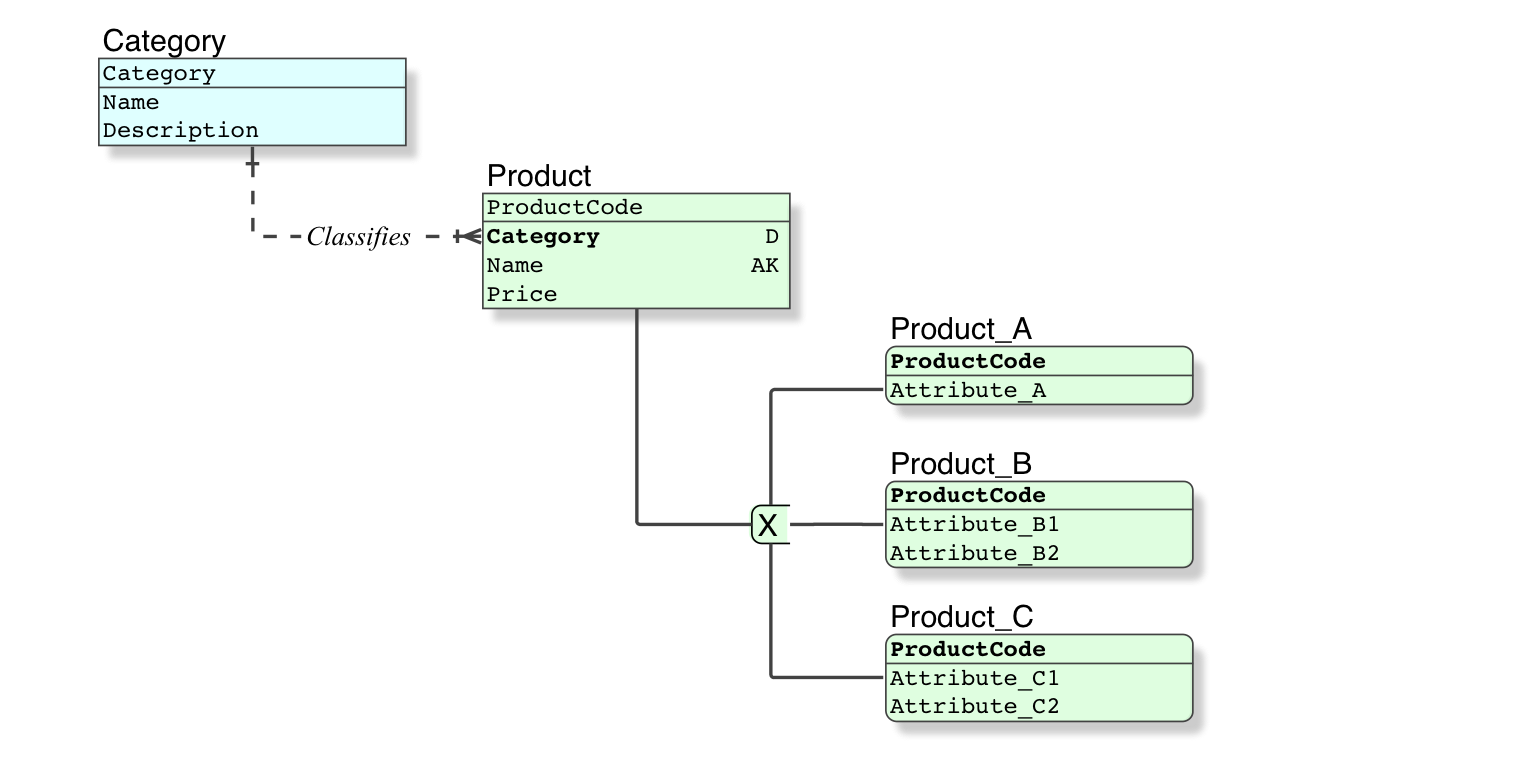Select the Product_B entity title
This screenshot has height=766, width=1538.
coord(961,464)
